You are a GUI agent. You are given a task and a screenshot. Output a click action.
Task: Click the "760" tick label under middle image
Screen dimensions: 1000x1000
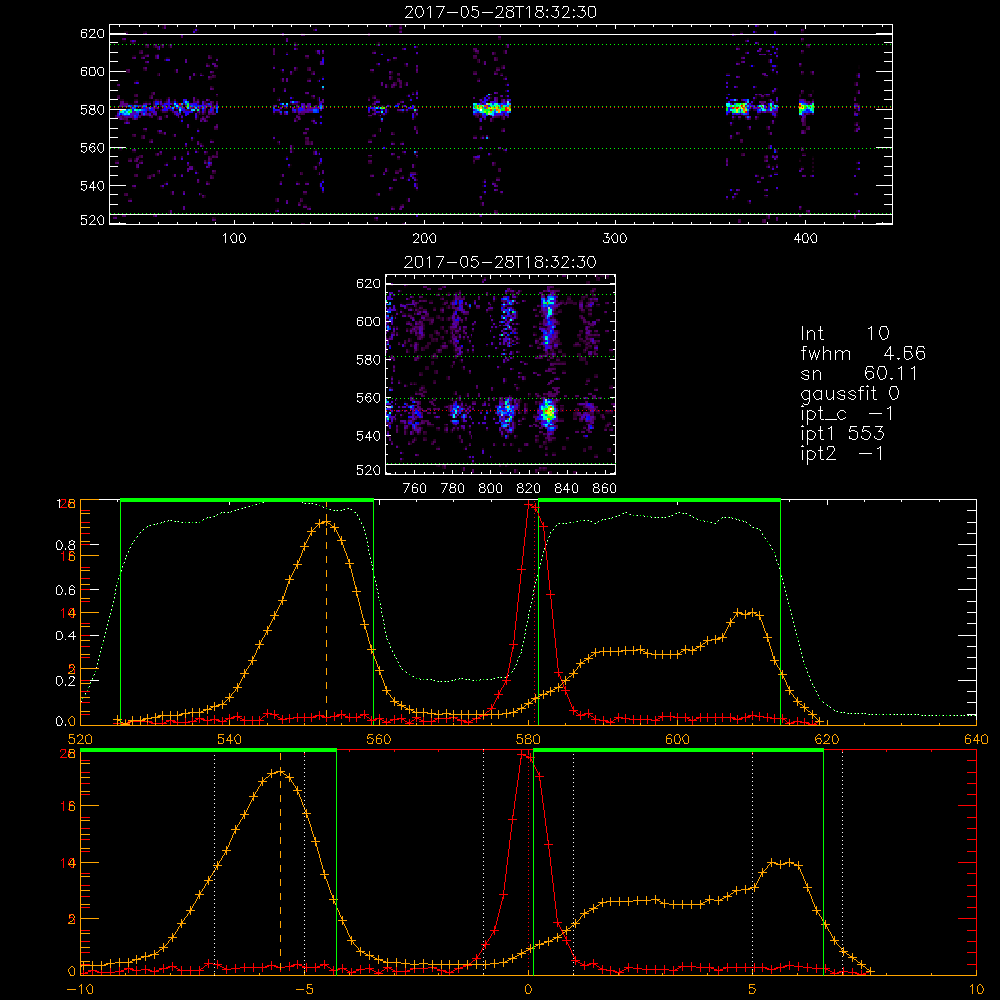(x=415, y=489)
